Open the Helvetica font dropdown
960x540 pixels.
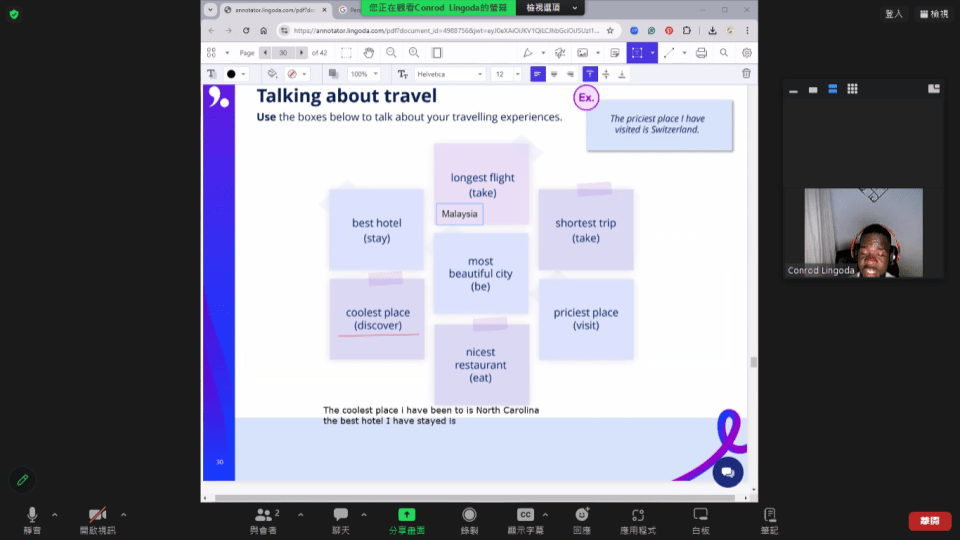450,74
